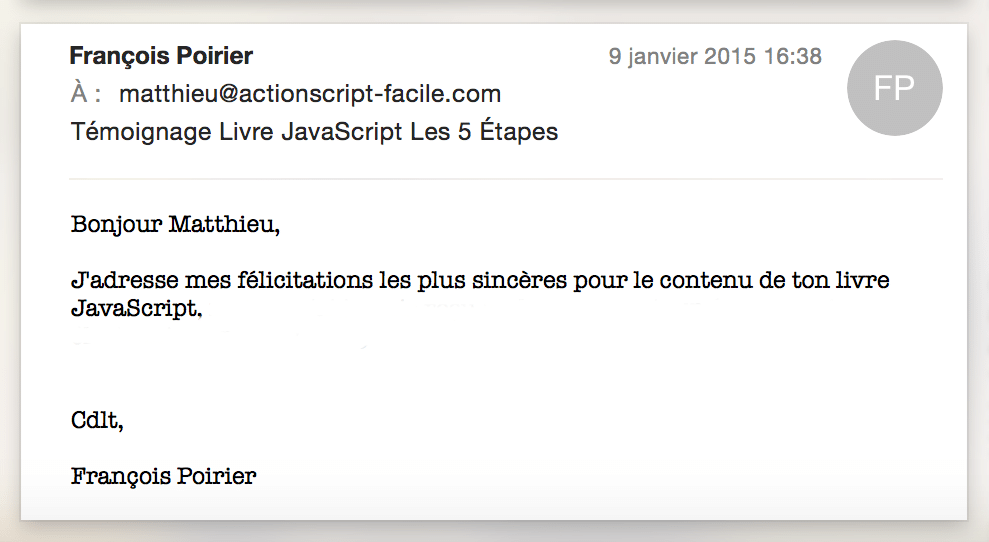
Task: Select sender name François Poirier in header
Action: tap(161, 56)
